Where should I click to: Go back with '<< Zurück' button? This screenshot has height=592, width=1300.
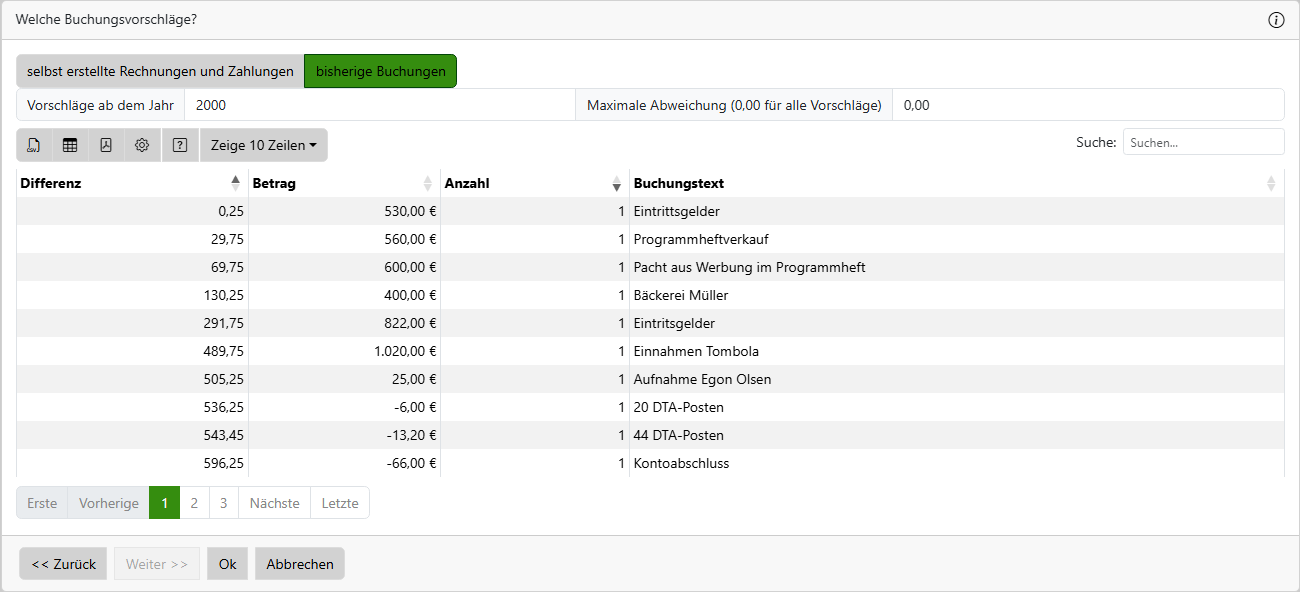coord(63,564)
